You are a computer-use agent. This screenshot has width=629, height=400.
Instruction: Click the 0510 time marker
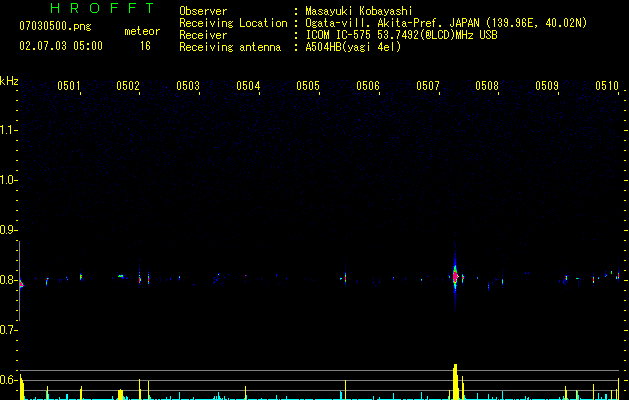pos(607,85)
